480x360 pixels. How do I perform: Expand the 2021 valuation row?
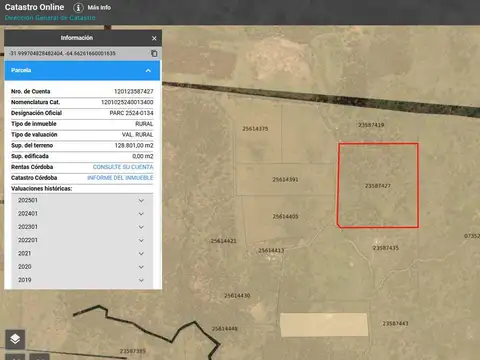tap(82, 254)
